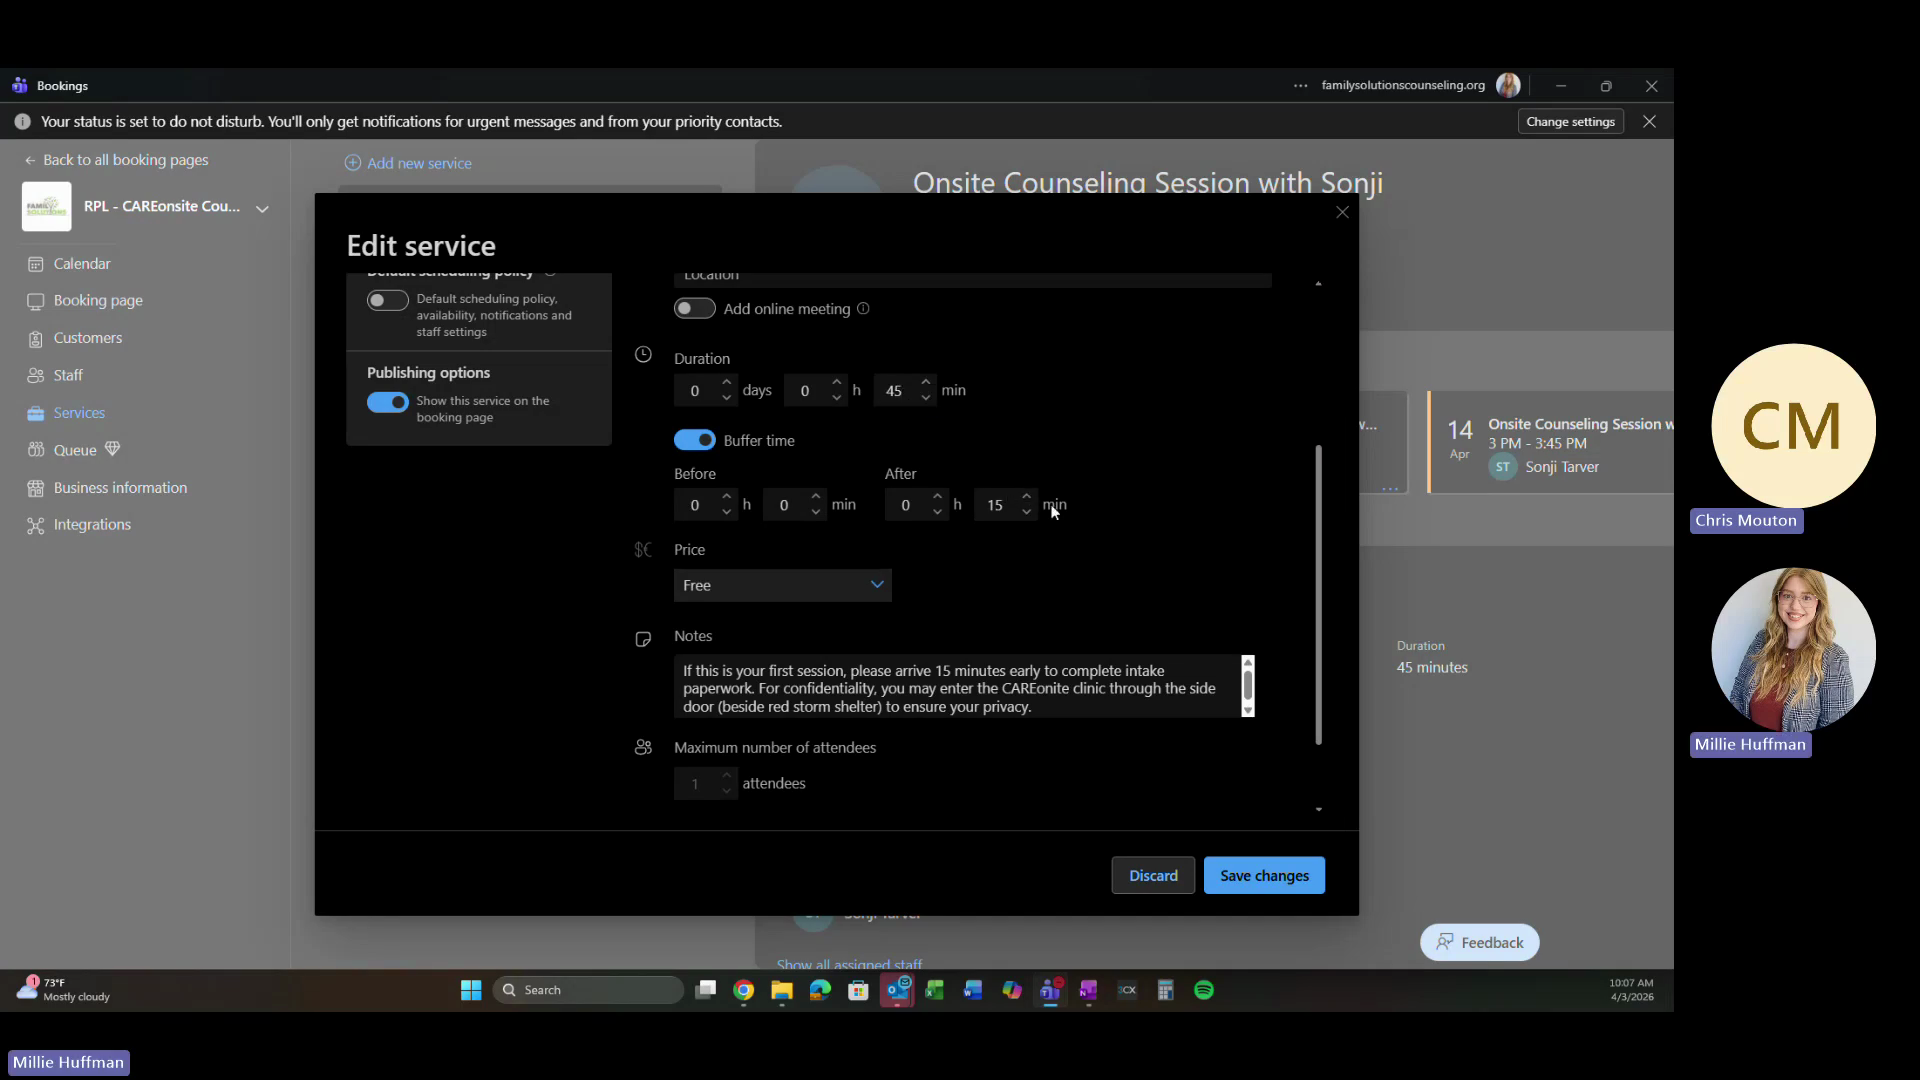This screenshot has height=1080, width=1920.
Task: Decrease After buffer minutes value
Action: click(x=1026, y=513)
